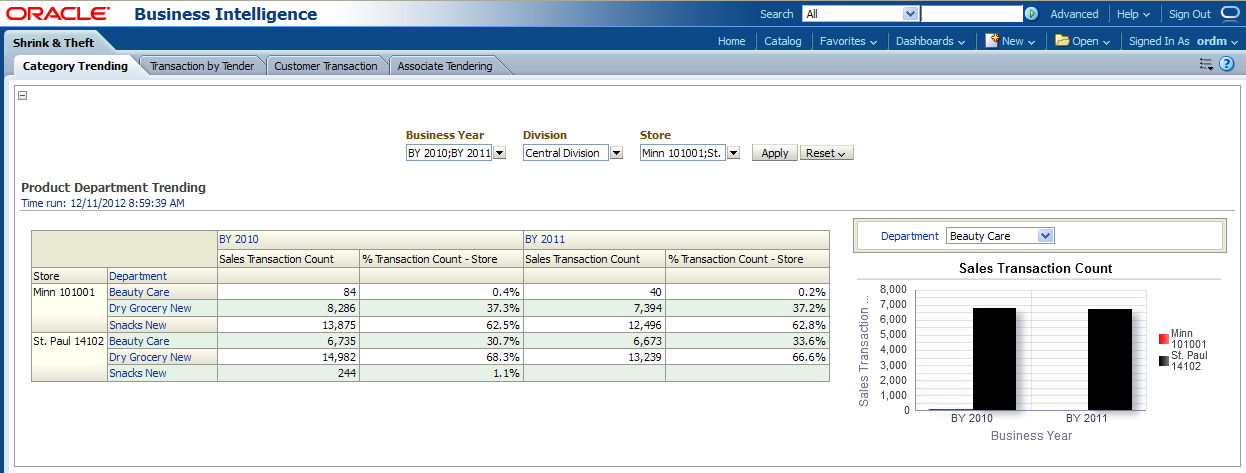Click the Open folder icon
Image resolution: width=1246 pixels, height=473 pixels.
1063,41
